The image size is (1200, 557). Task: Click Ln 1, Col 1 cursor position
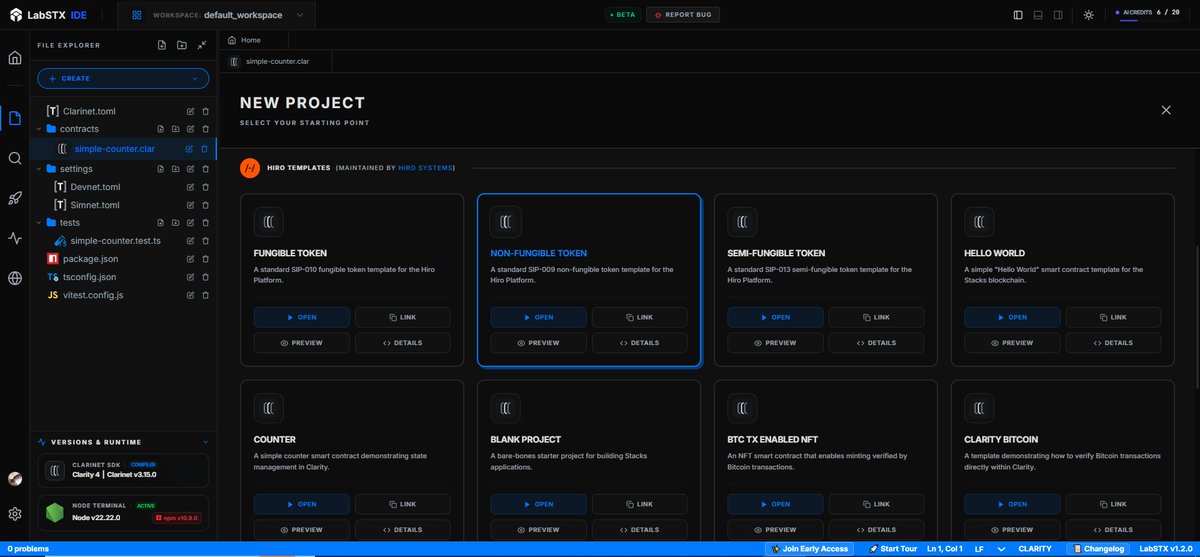tap(946, 549)
